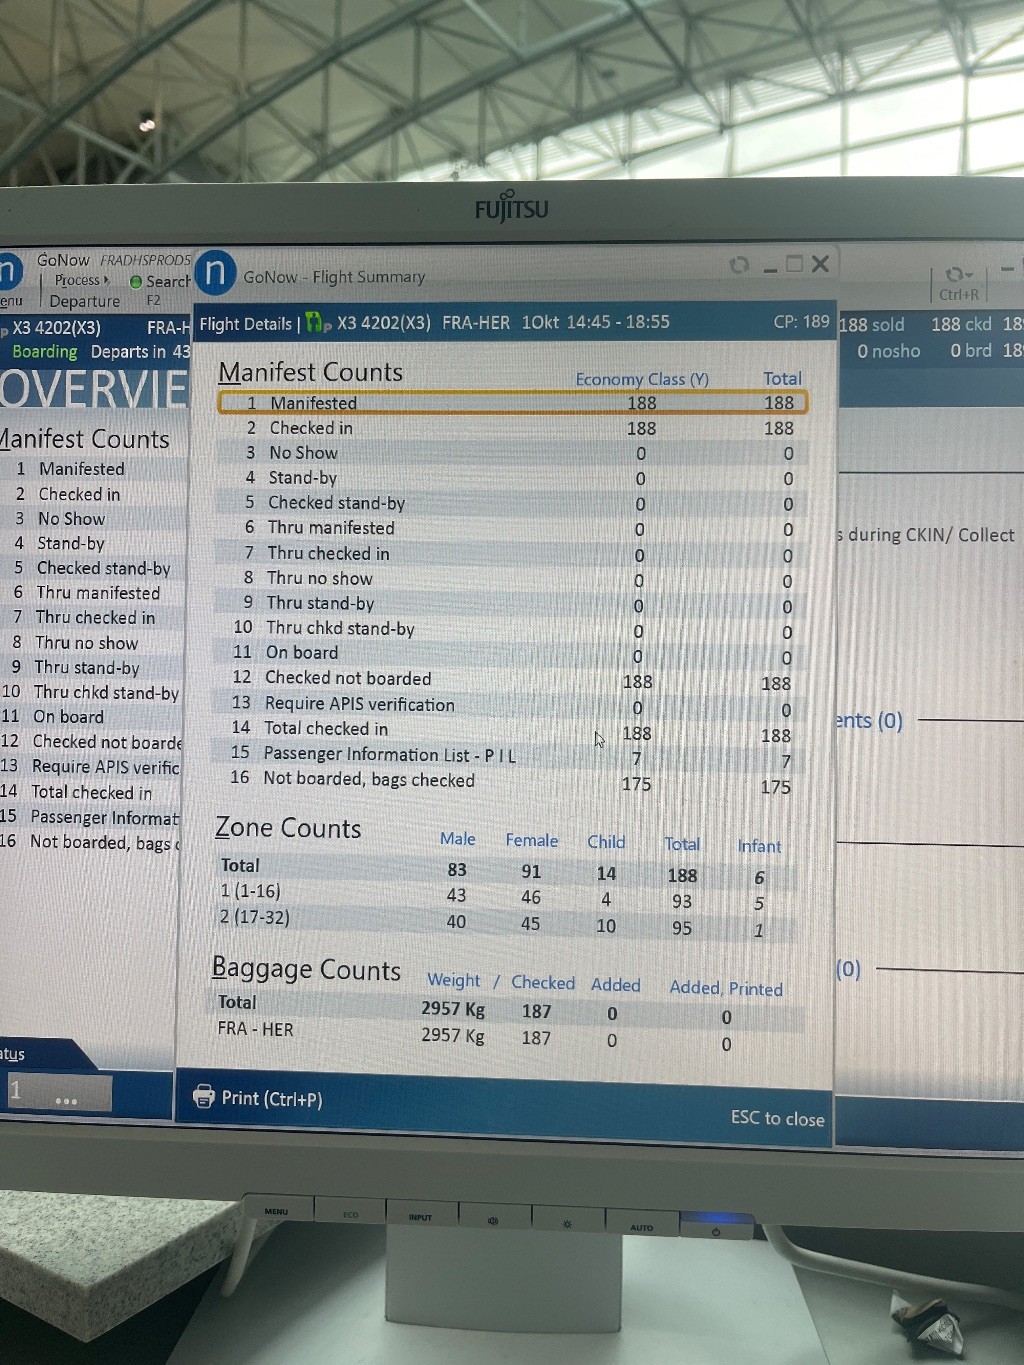The image size is (1024, 1365).
Task: Click the refresh icon in Flight Summary title bar
Action: 739,265
